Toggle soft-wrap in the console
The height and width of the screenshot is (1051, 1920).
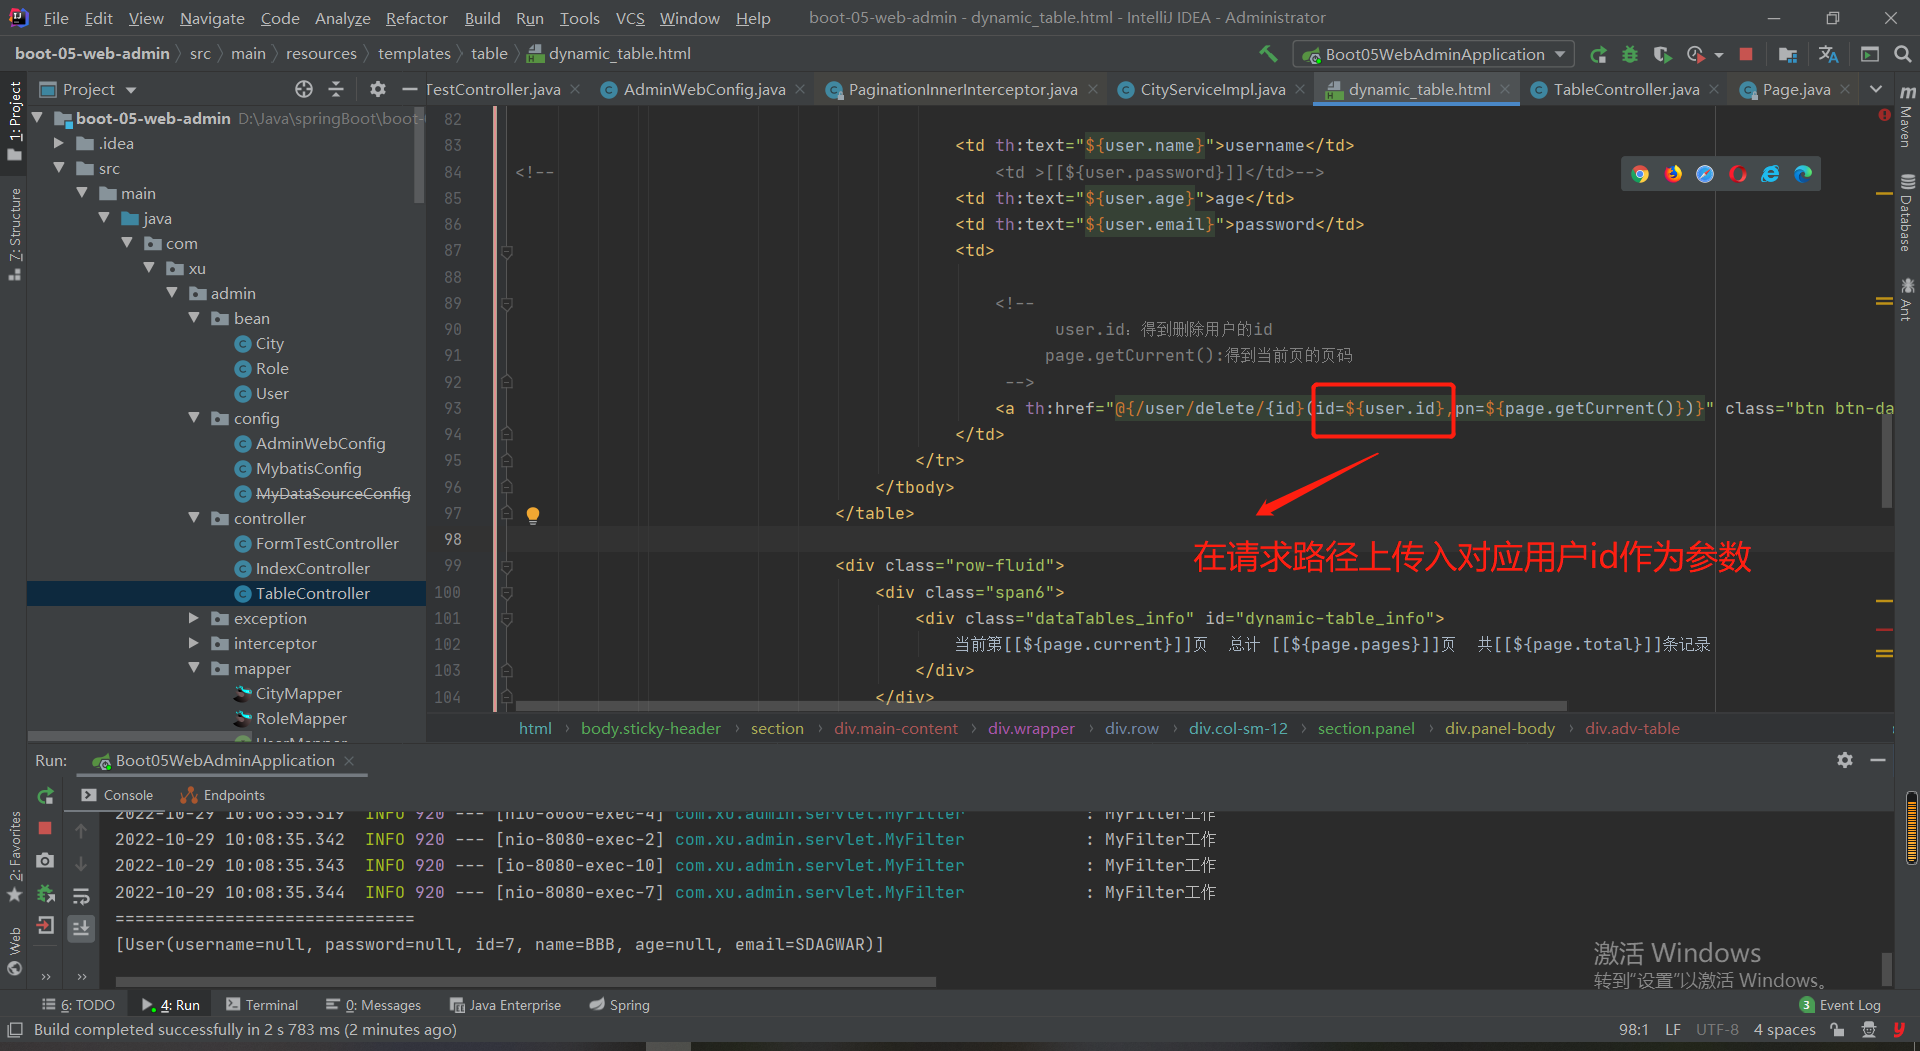pos(81,895)
